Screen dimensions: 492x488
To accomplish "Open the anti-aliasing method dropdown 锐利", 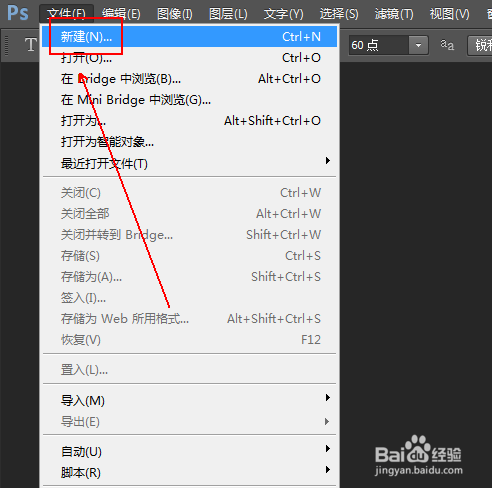I will 480,45.
